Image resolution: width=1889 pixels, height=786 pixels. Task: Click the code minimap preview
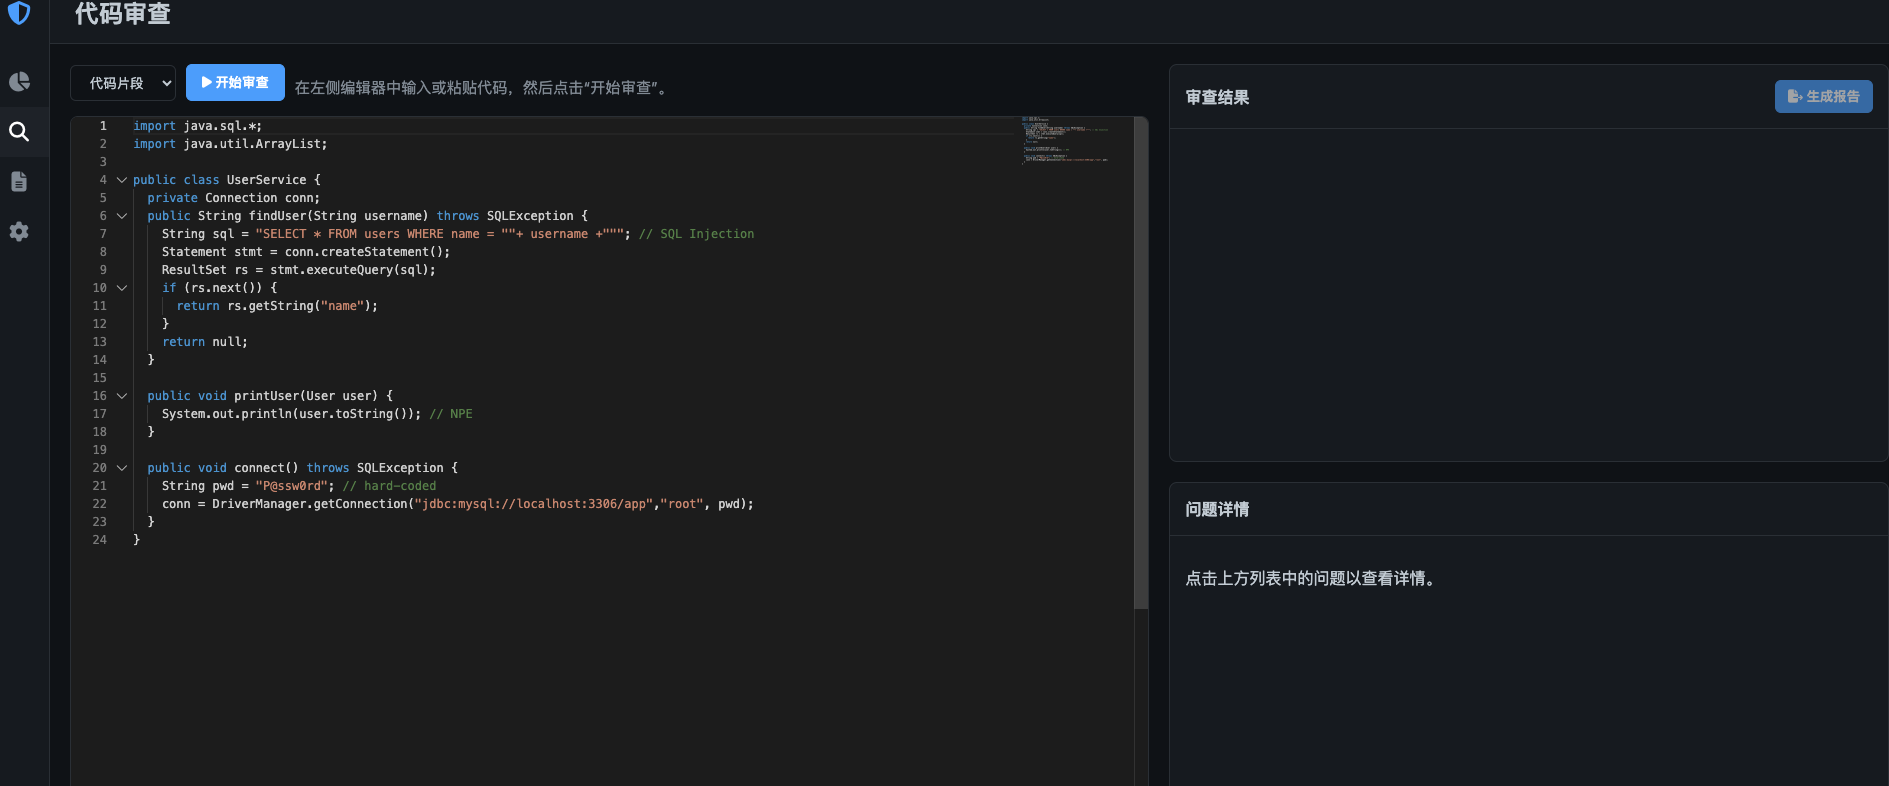coord(1065,140)
